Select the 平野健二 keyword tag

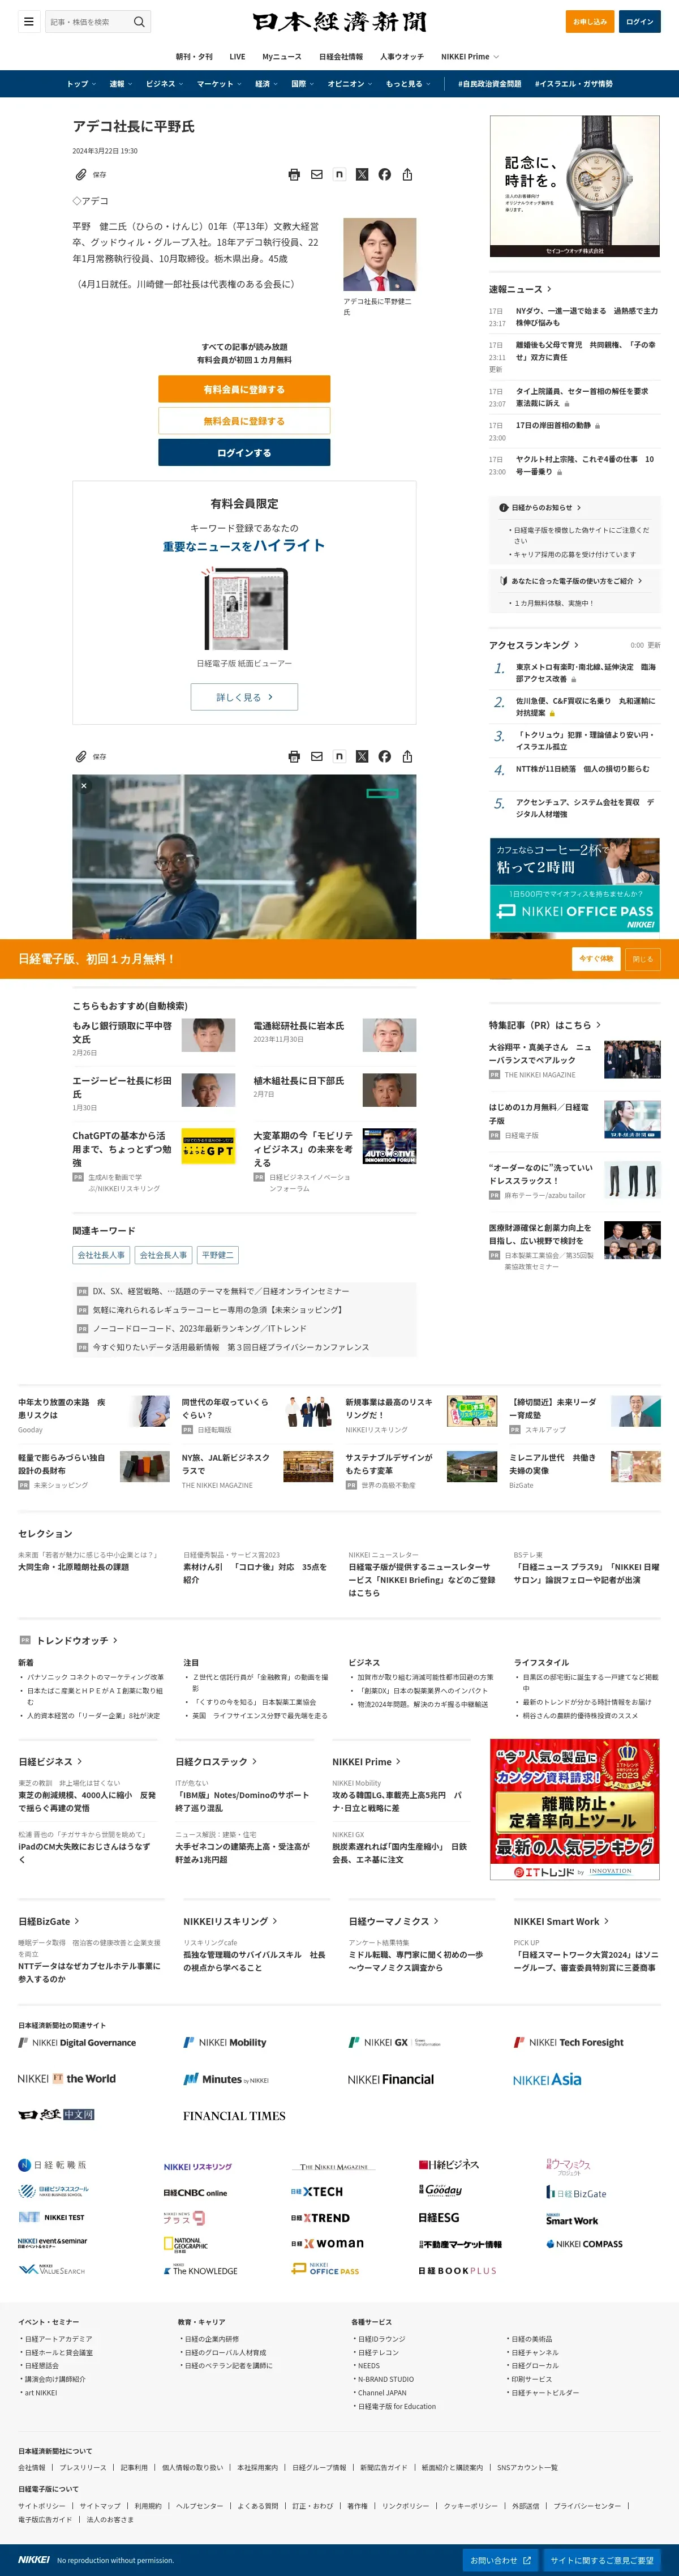coord(217,1255)
